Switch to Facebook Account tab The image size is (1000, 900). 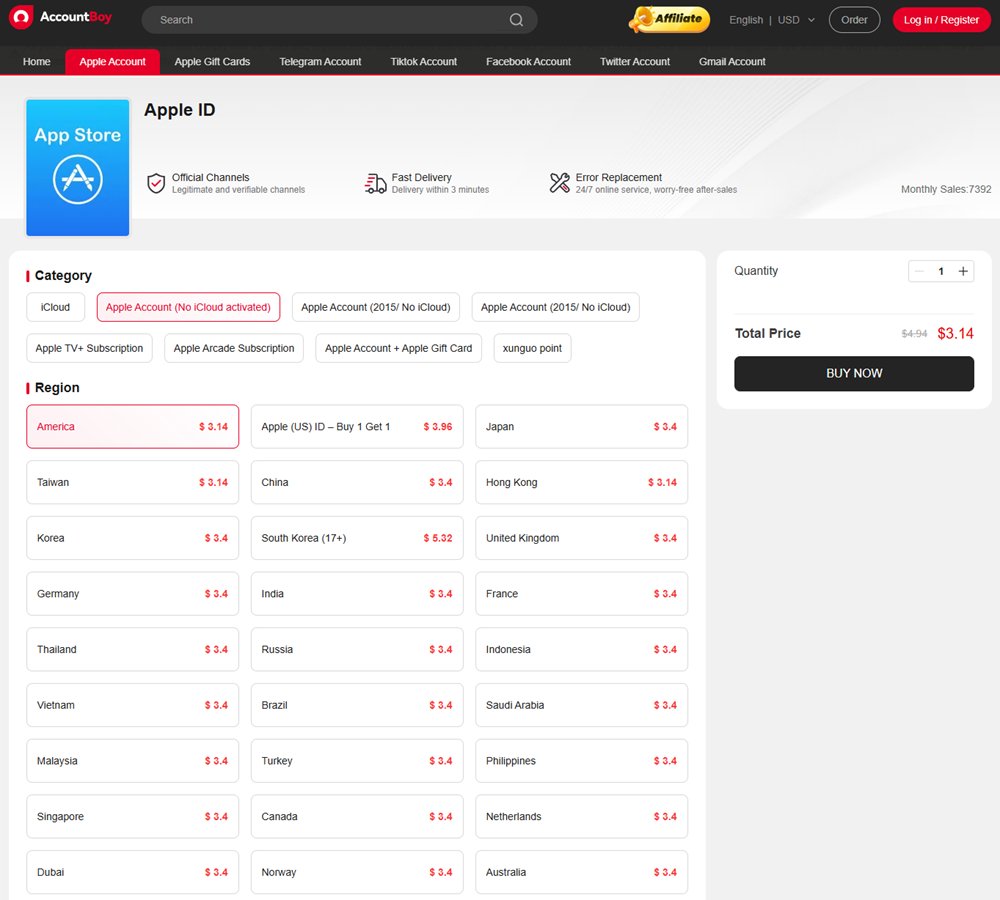[x=528, y=62]
